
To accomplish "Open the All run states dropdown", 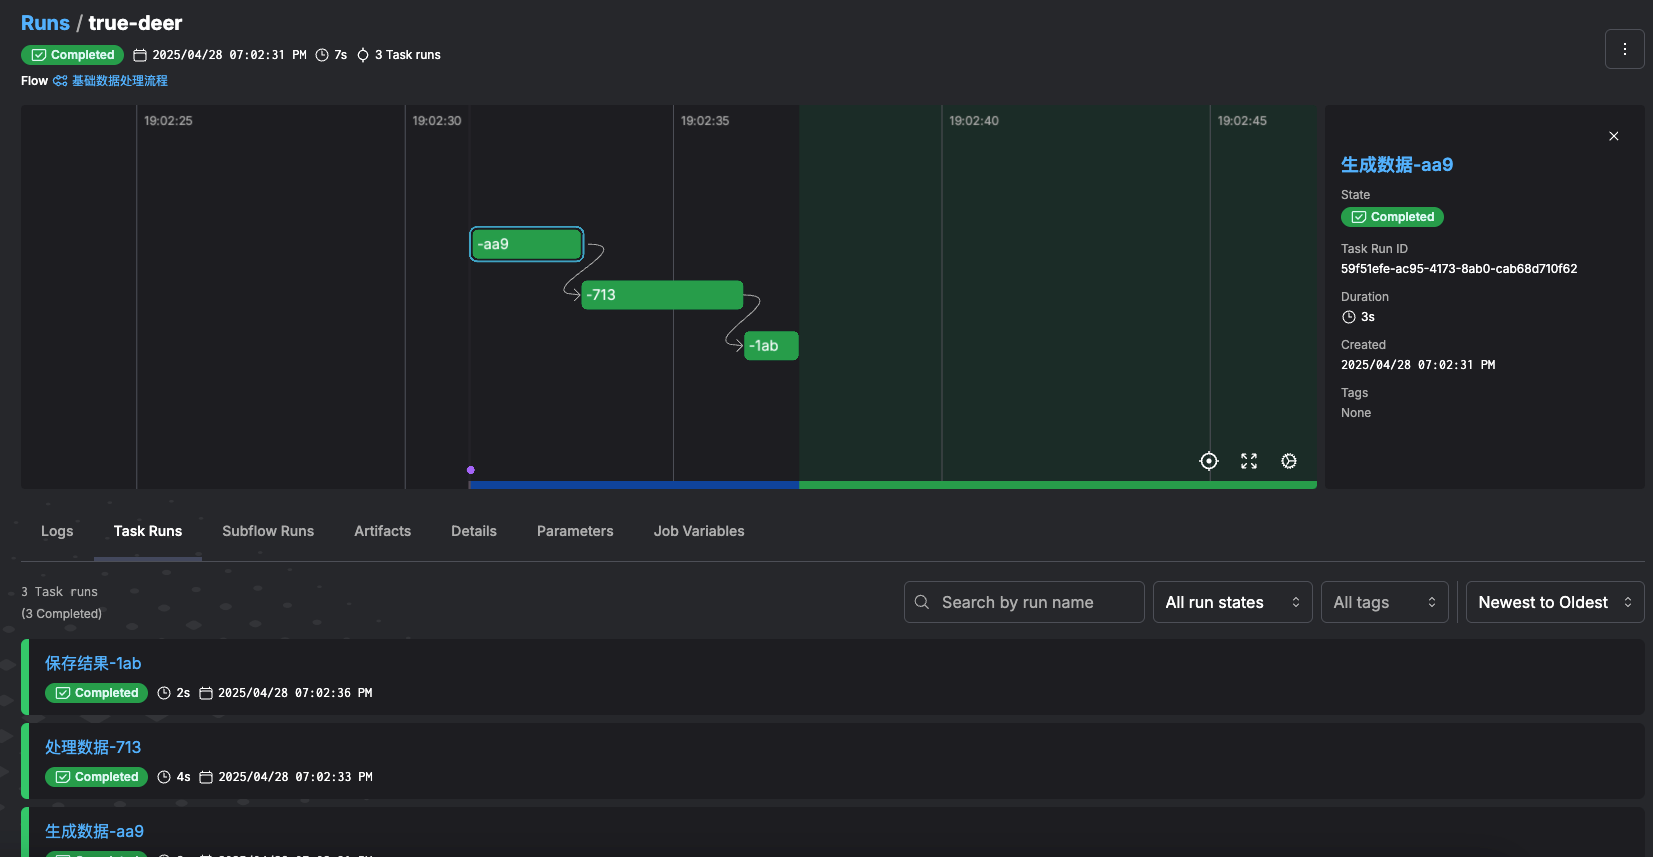I will pos(1232,602).
